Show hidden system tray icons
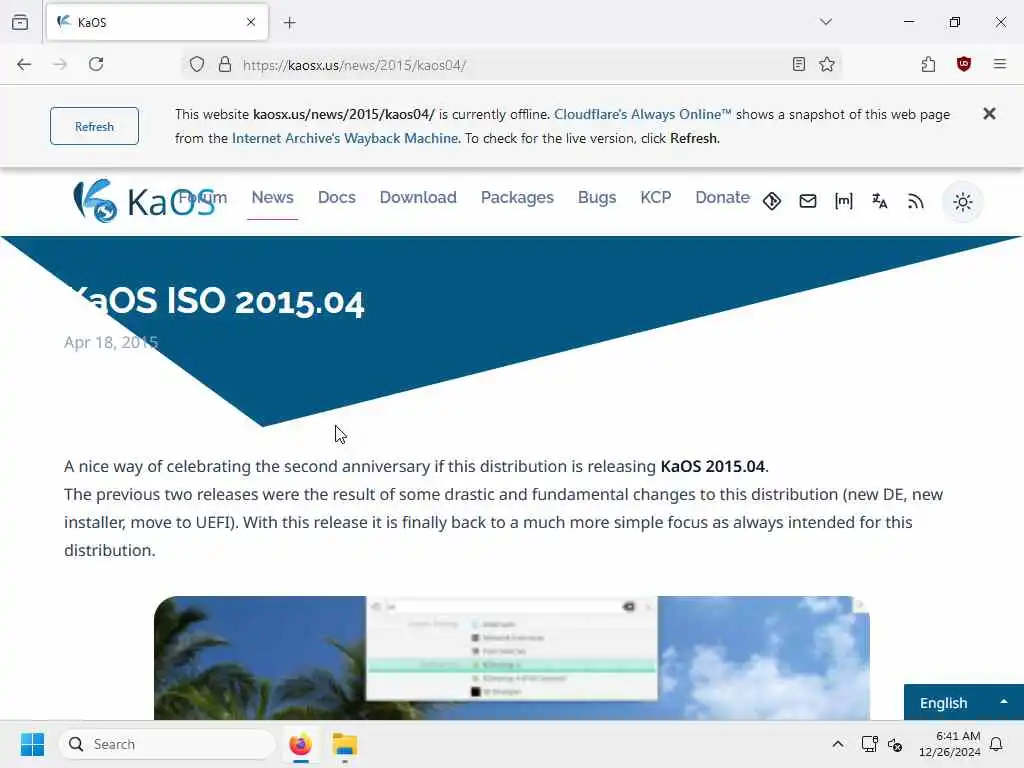Viewport: 1024px width, 768px height. pos(838,744)
